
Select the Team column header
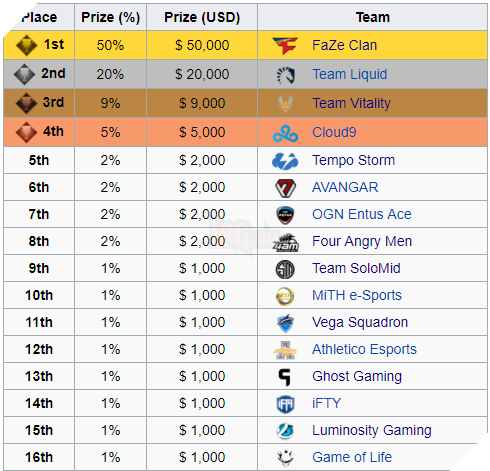(372, 17)
